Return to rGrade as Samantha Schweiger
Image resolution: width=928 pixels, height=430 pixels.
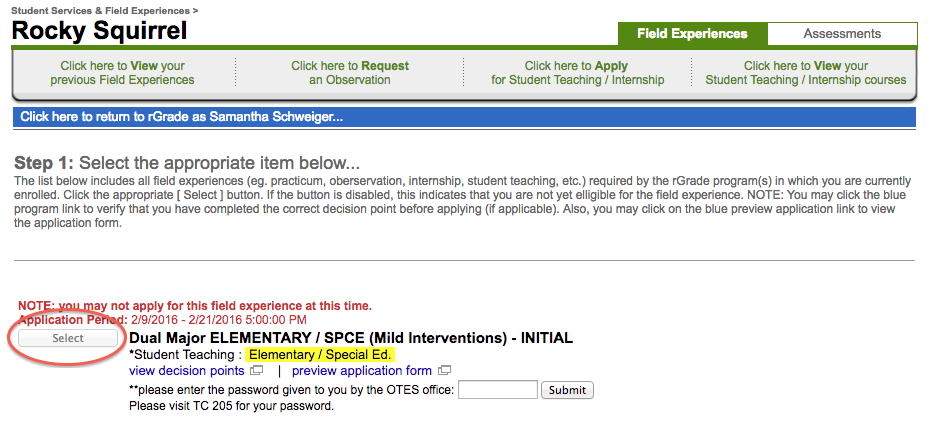(182, 117)
